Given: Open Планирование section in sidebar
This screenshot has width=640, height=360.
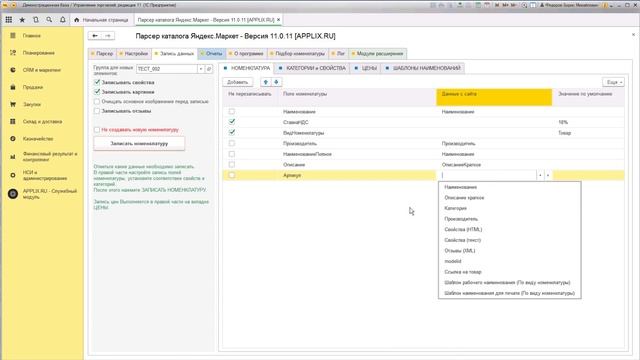Looking at the screenshot, I should click(x=38, y=53).
